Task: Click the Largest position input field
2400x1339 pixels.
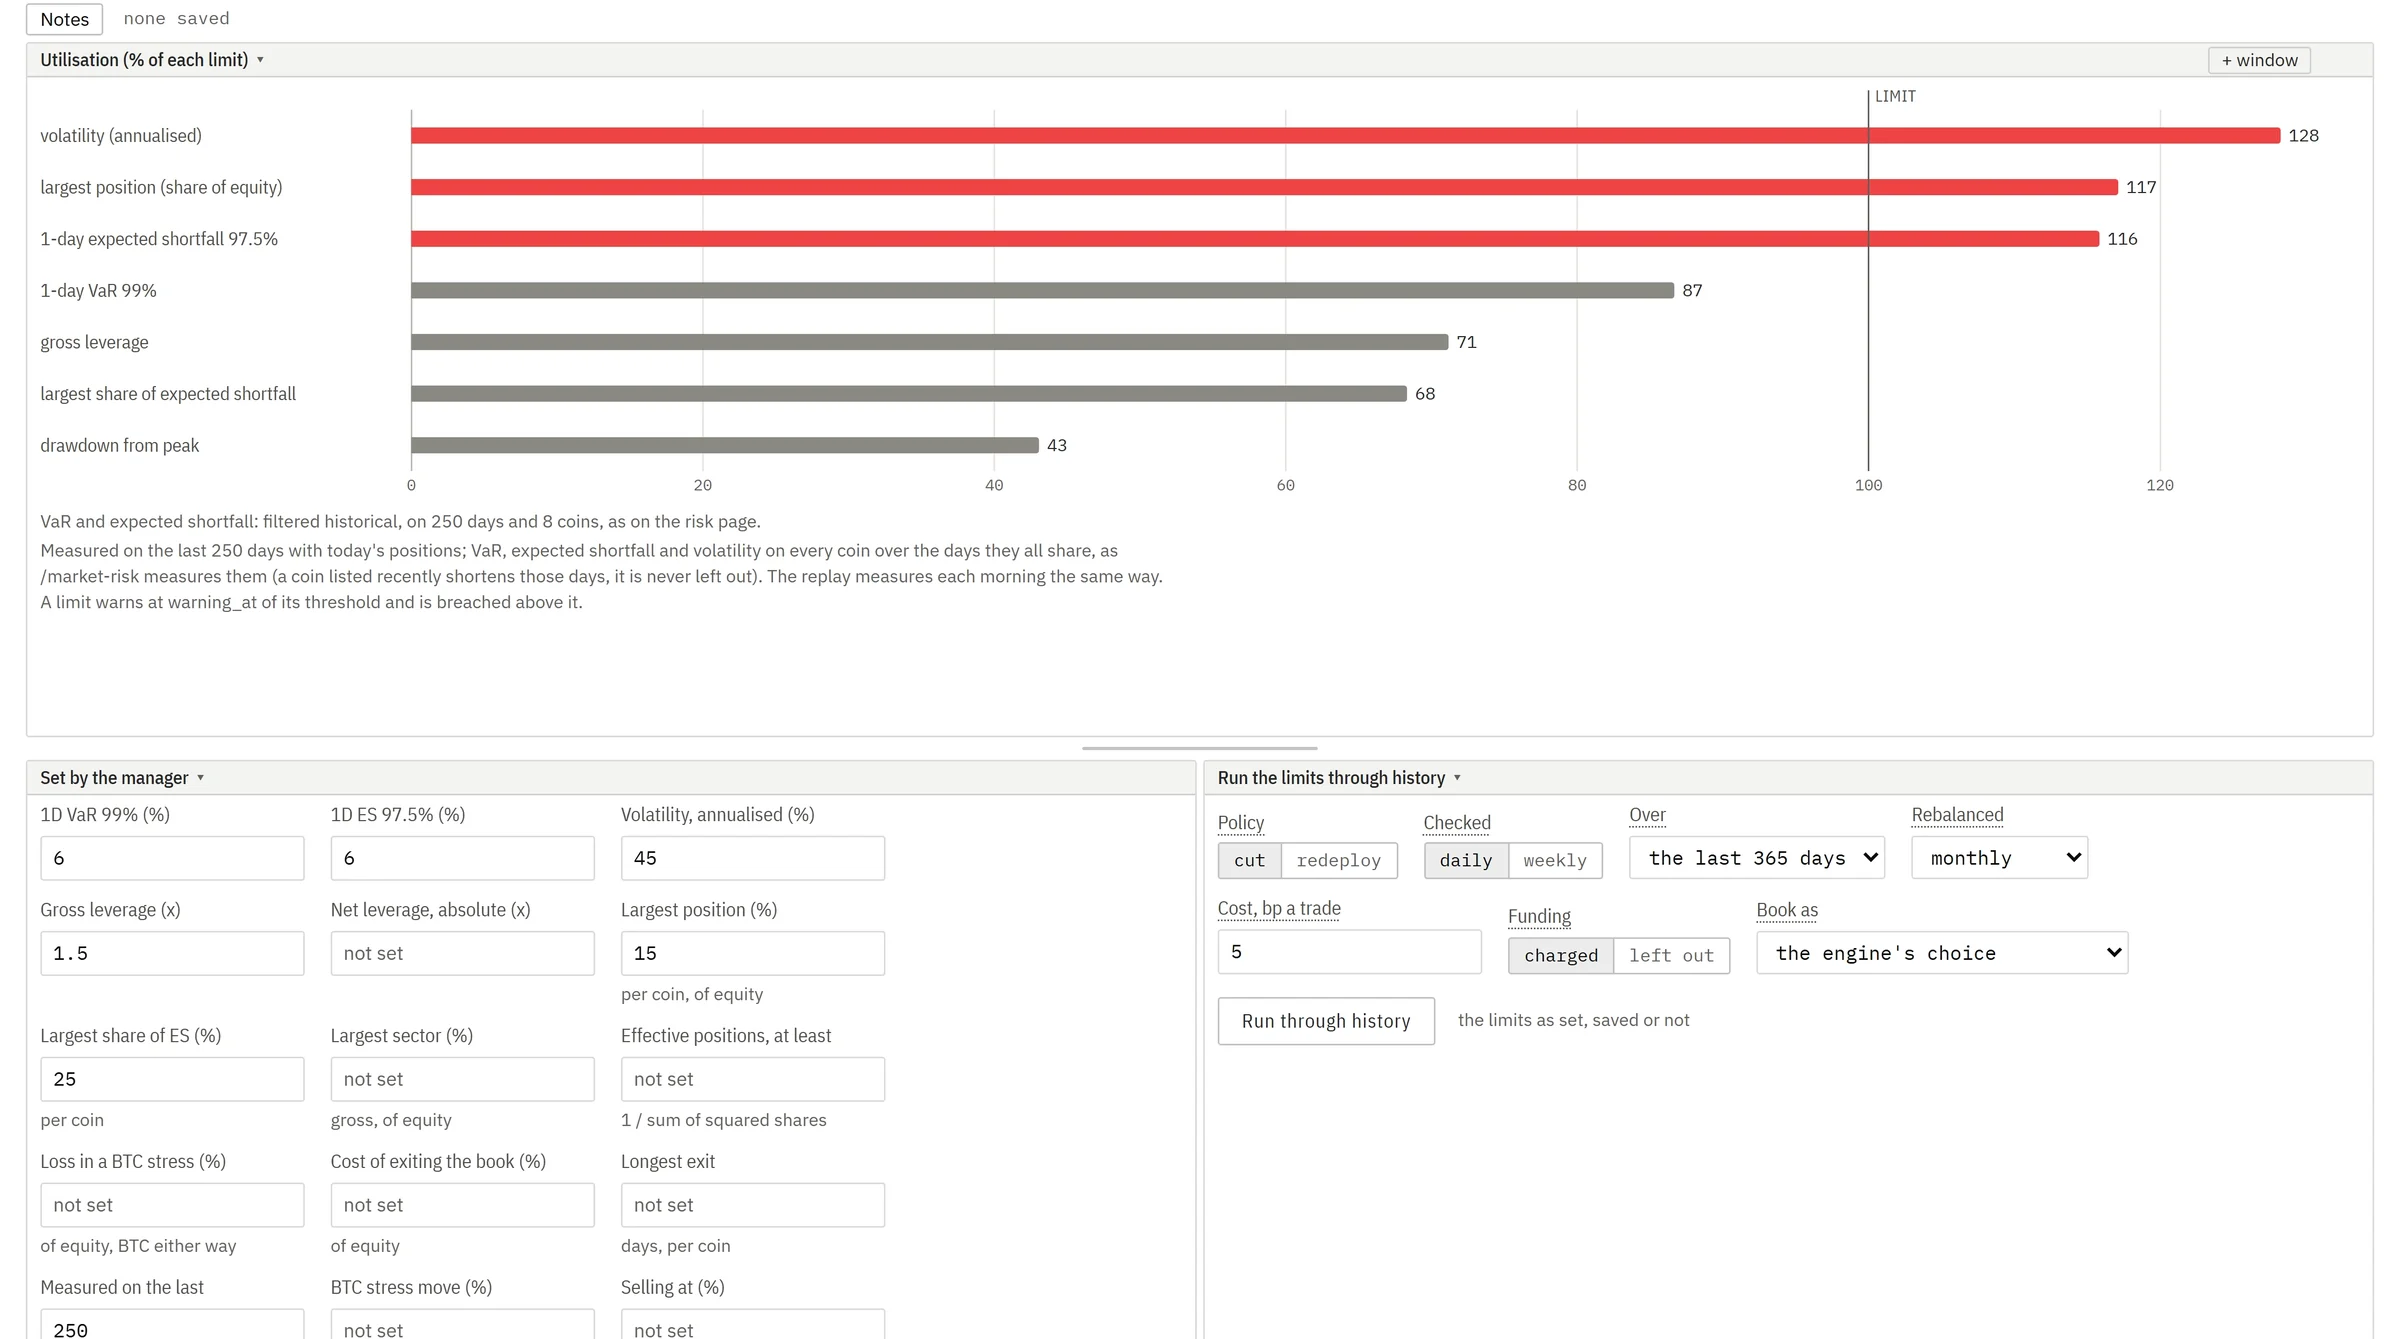Action: pos(752,953)
